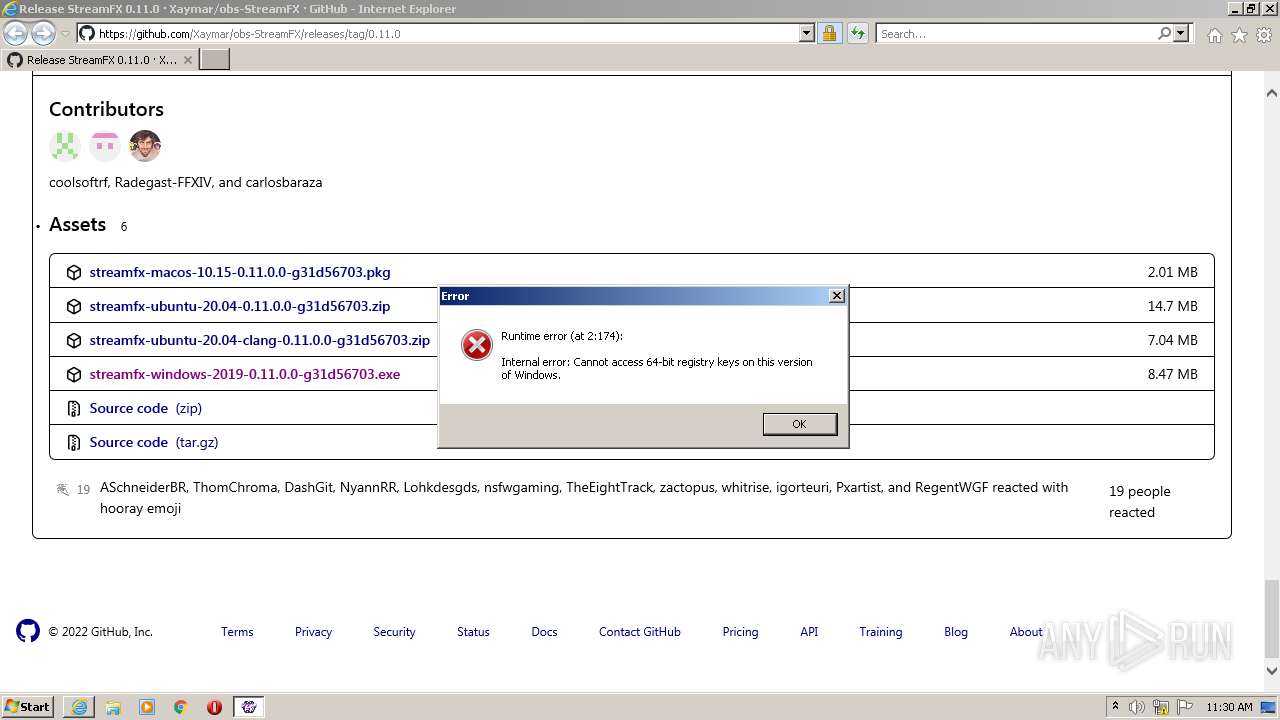The height and width of the screenshot is (720, 1280).
Task: Download streamfx-macos-10.15 pkg file
Action: (240, 272)
